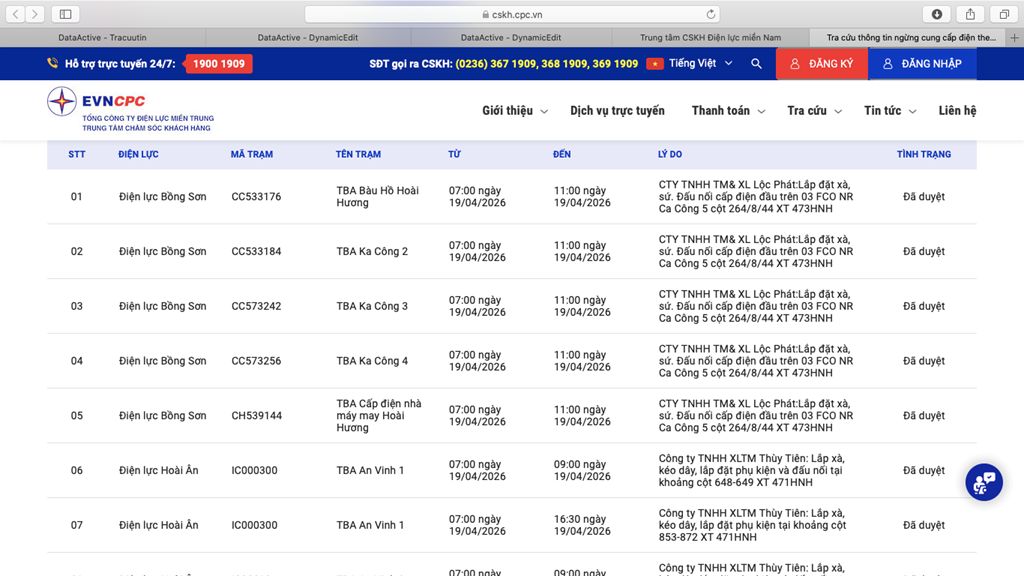
Task: Click the page reload icon
Action: 711,14
